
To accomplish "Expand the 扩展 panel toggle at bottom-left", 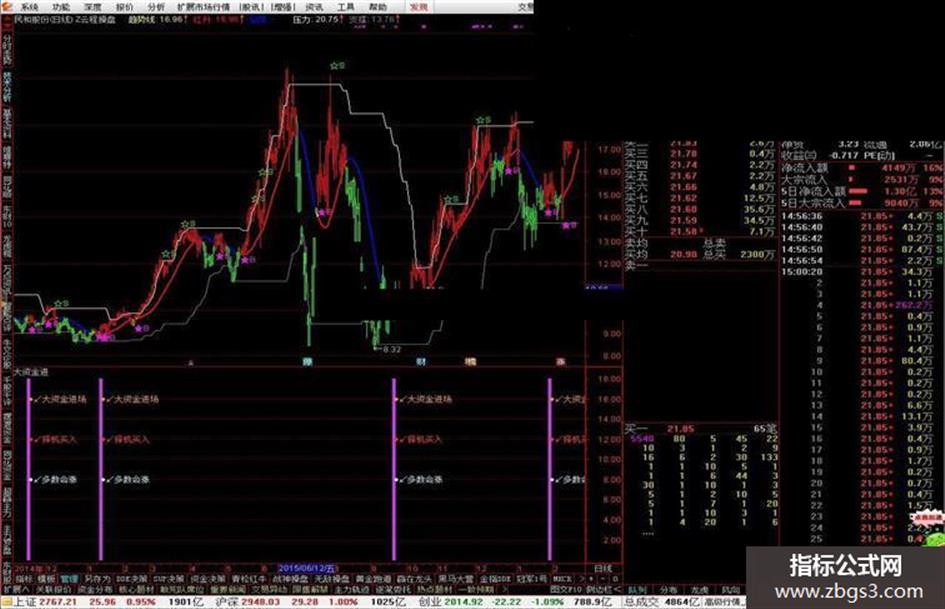I will click(17, 589).
